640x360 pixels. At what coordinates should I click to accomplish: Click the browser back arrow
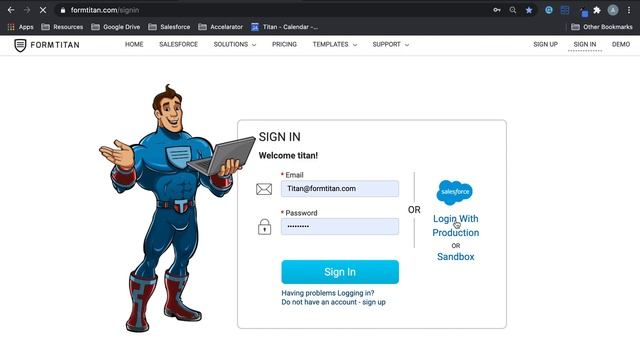click(11, 10)
